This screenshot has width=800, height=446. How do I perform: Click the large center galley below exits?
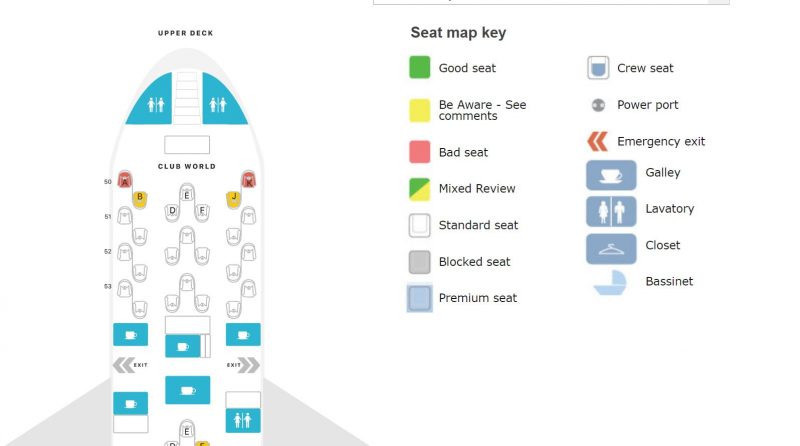click(x=188, y=390)
